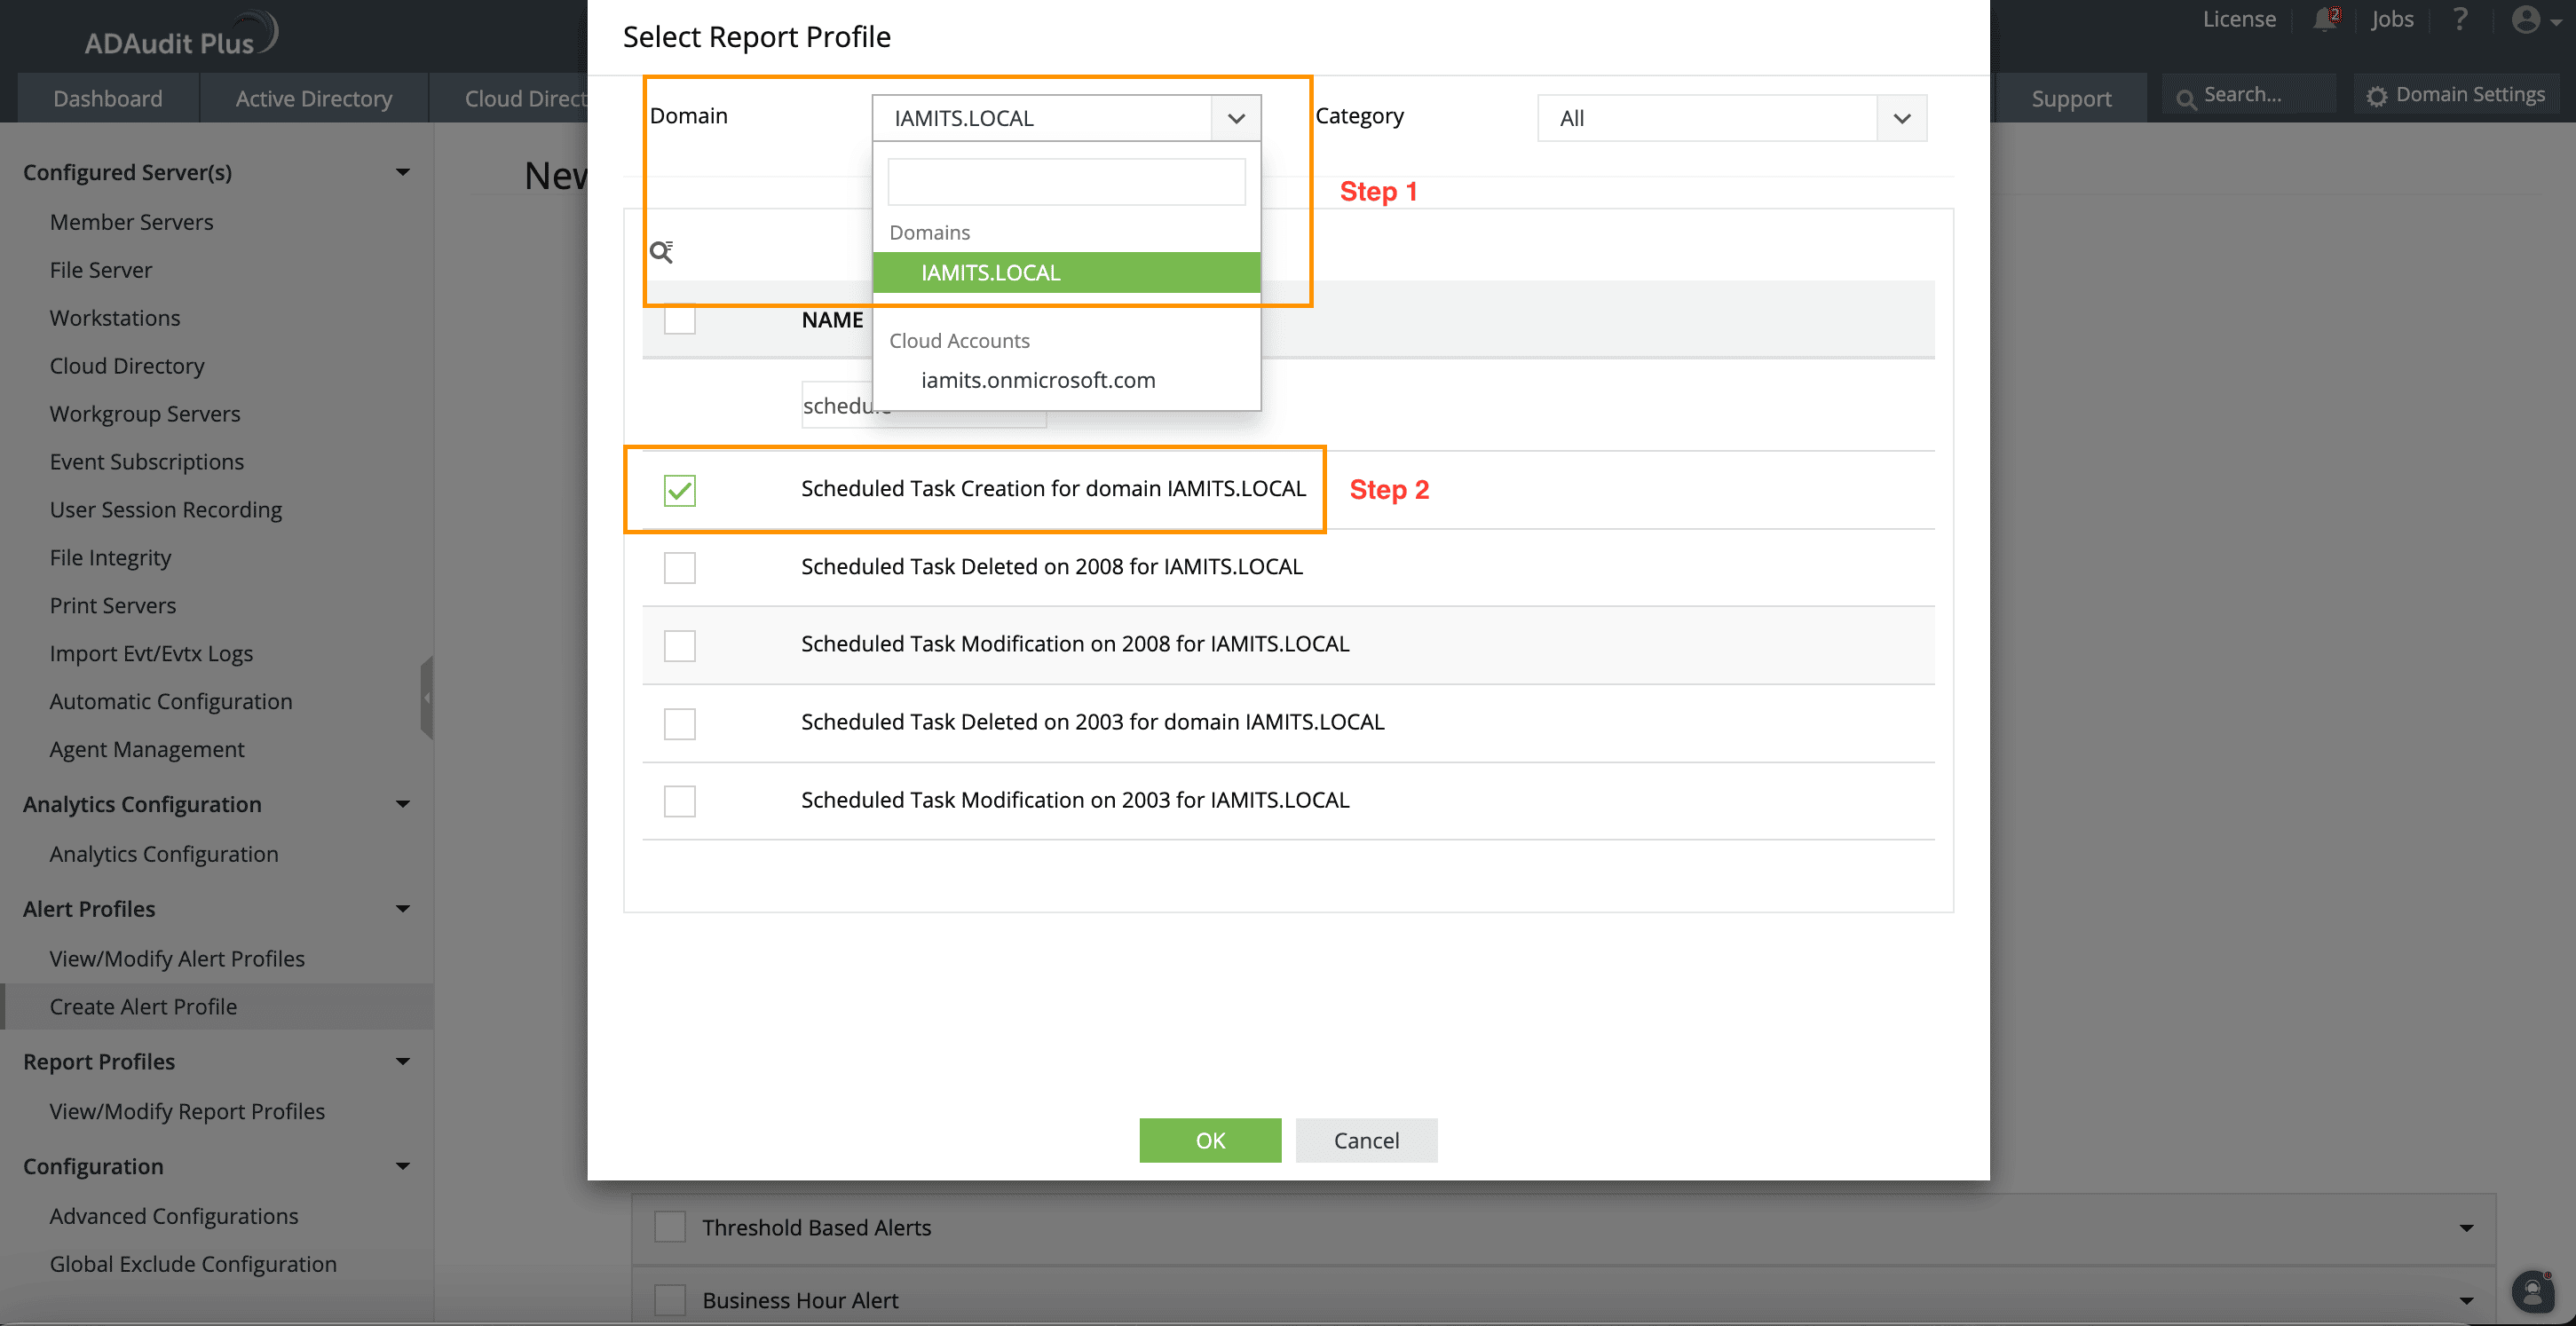Open the Cloud Directory tab
The image size is (2576, 1326).
[510, 98]
